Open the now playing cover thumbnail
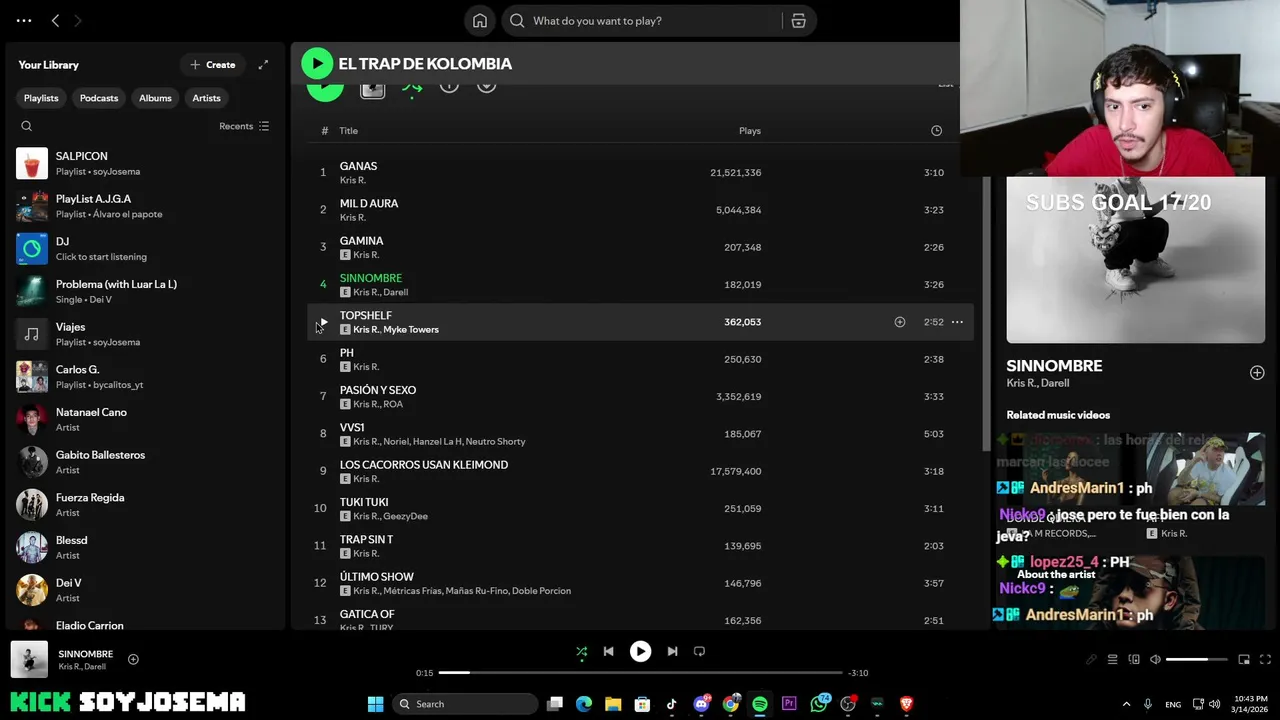 coord(29,660)
